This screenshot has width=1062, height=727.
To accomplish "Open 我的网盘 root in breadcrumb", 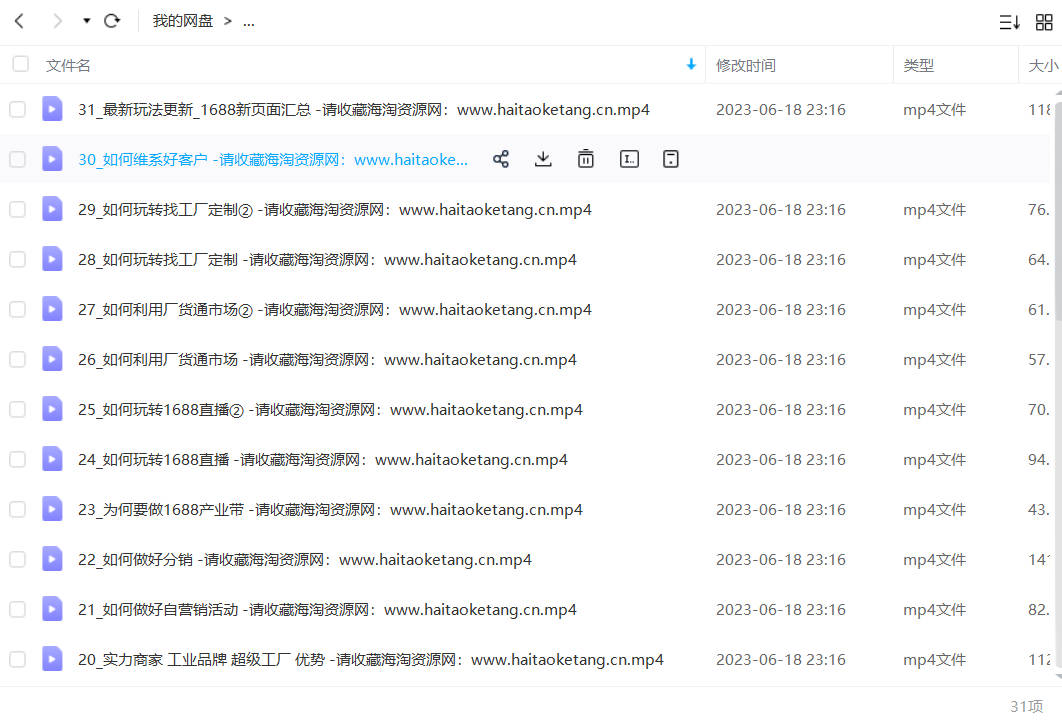I will (x=183, y=21).
